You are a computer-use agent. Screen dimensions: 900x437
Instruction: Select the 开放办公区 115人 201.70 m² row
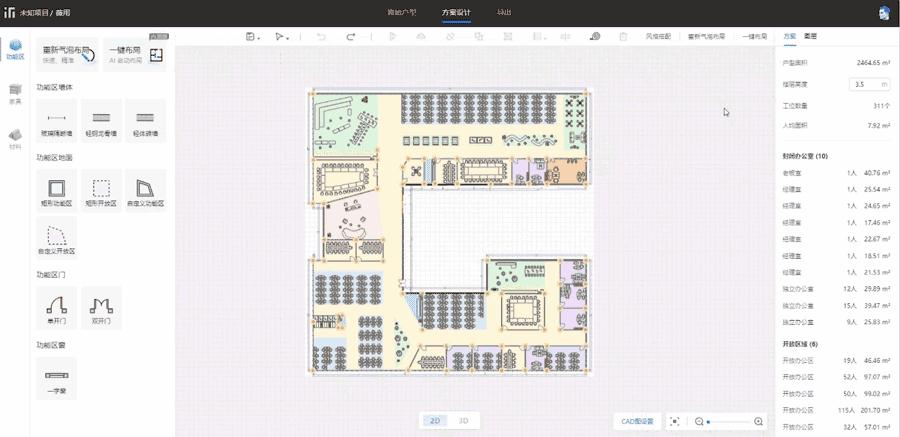(x=836, y=410)
